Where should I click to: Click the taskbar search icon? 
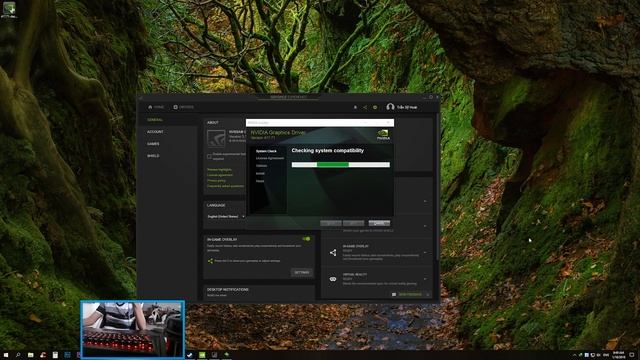(18, 355)
